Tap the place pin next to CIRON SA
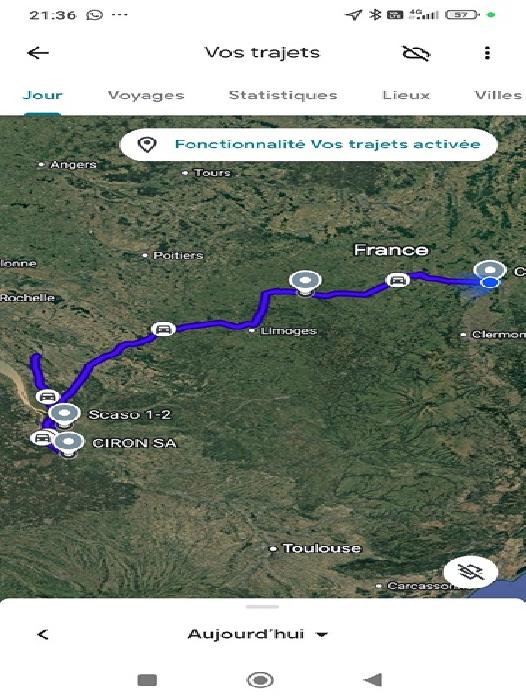The image size is (526, 700). tap(68, 443)
